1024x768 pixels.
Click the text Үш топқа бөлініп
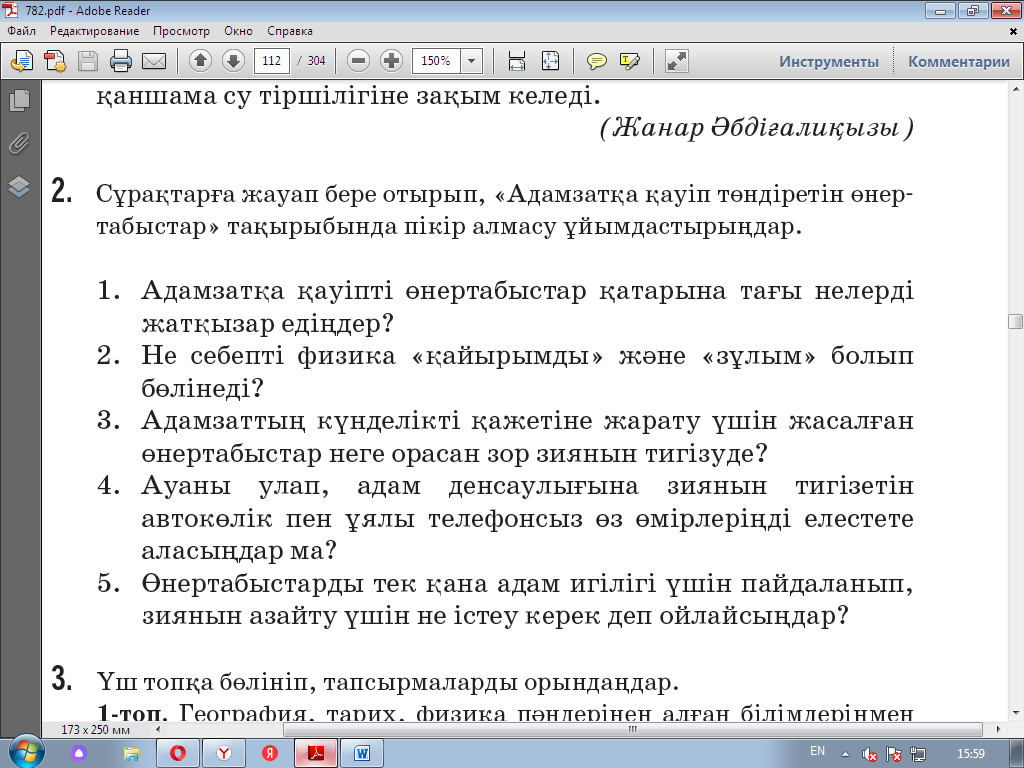click(202, 682)
